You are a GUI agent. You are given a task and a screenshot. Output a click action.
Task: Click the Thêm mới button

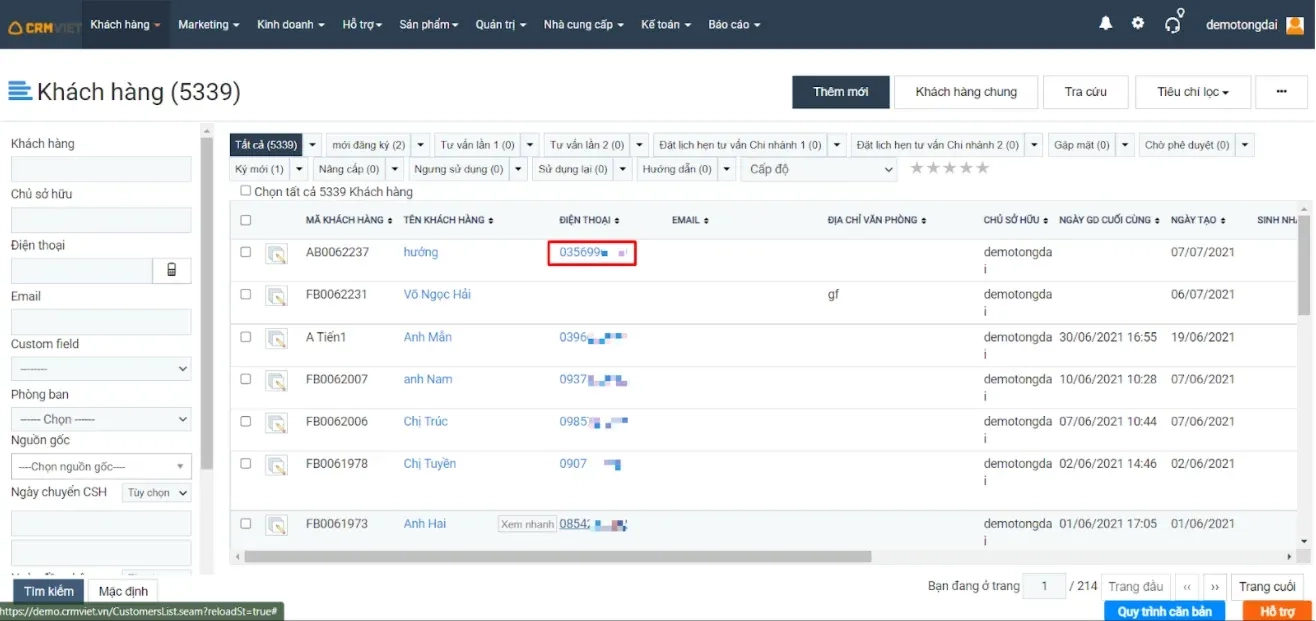(841, 92)
